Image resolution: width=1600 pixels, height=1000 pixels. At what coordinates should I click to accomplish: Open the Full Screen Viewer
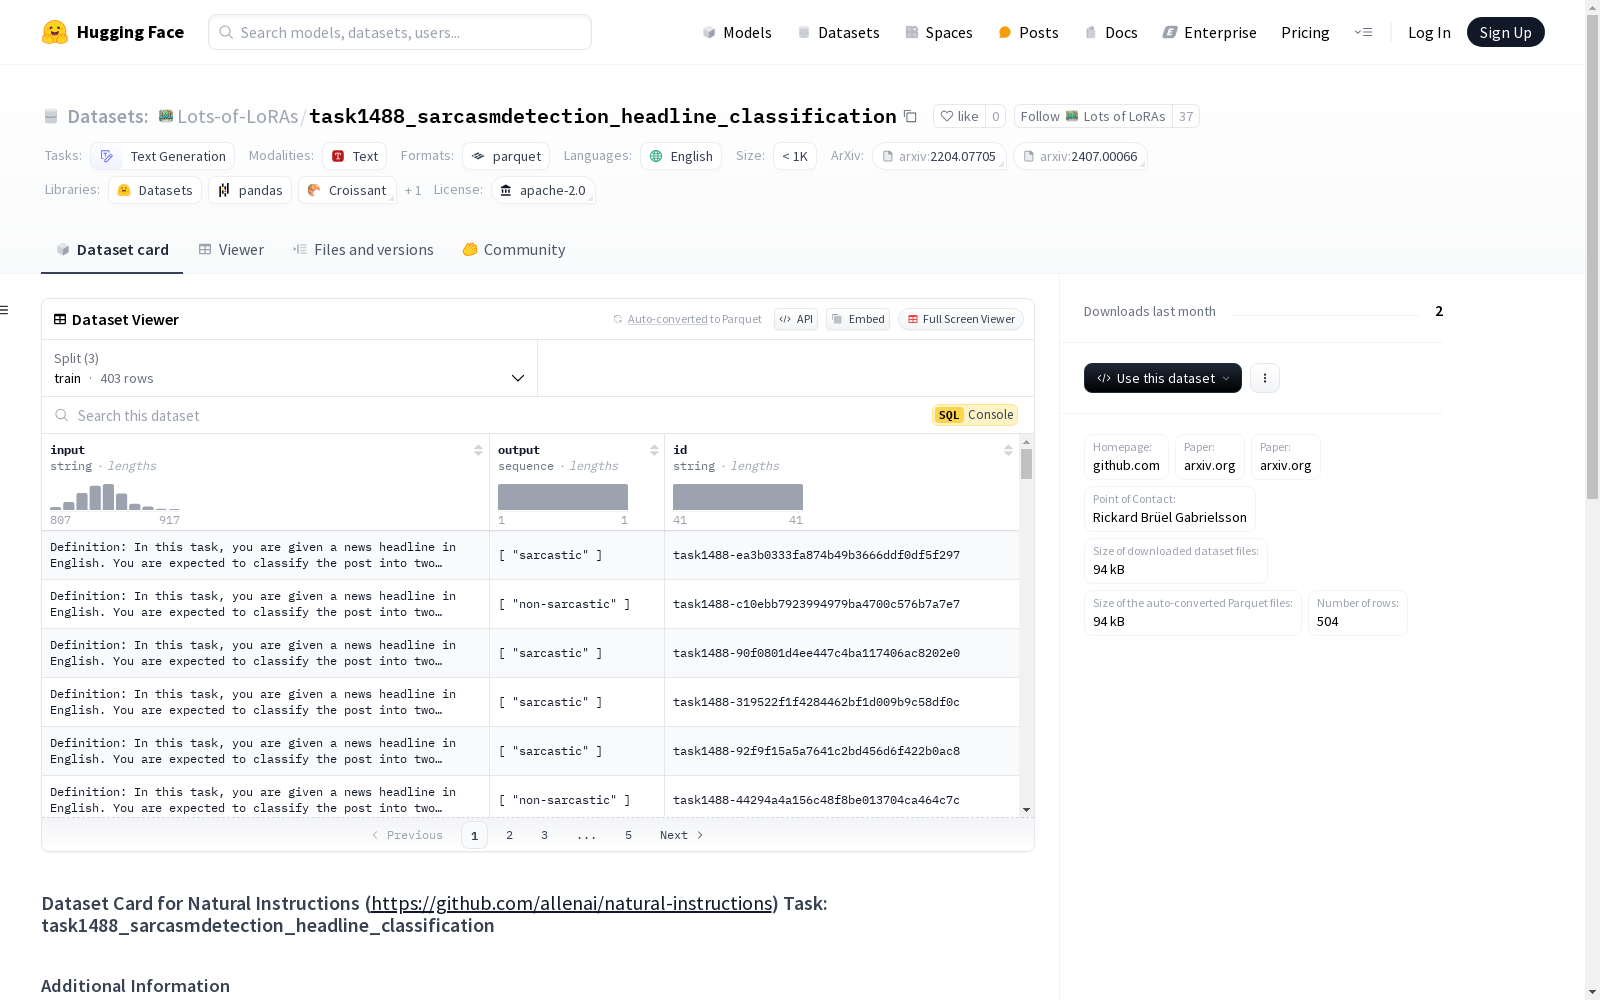click(961, 319)
